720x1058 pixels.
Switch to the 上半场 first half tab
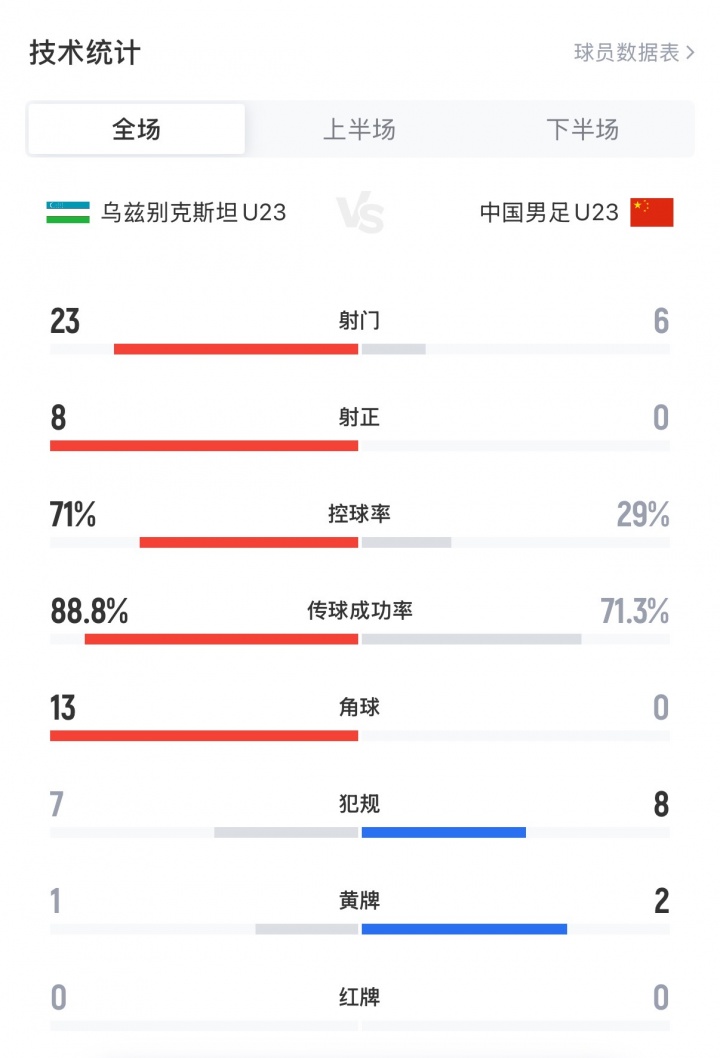pos(359,129)
